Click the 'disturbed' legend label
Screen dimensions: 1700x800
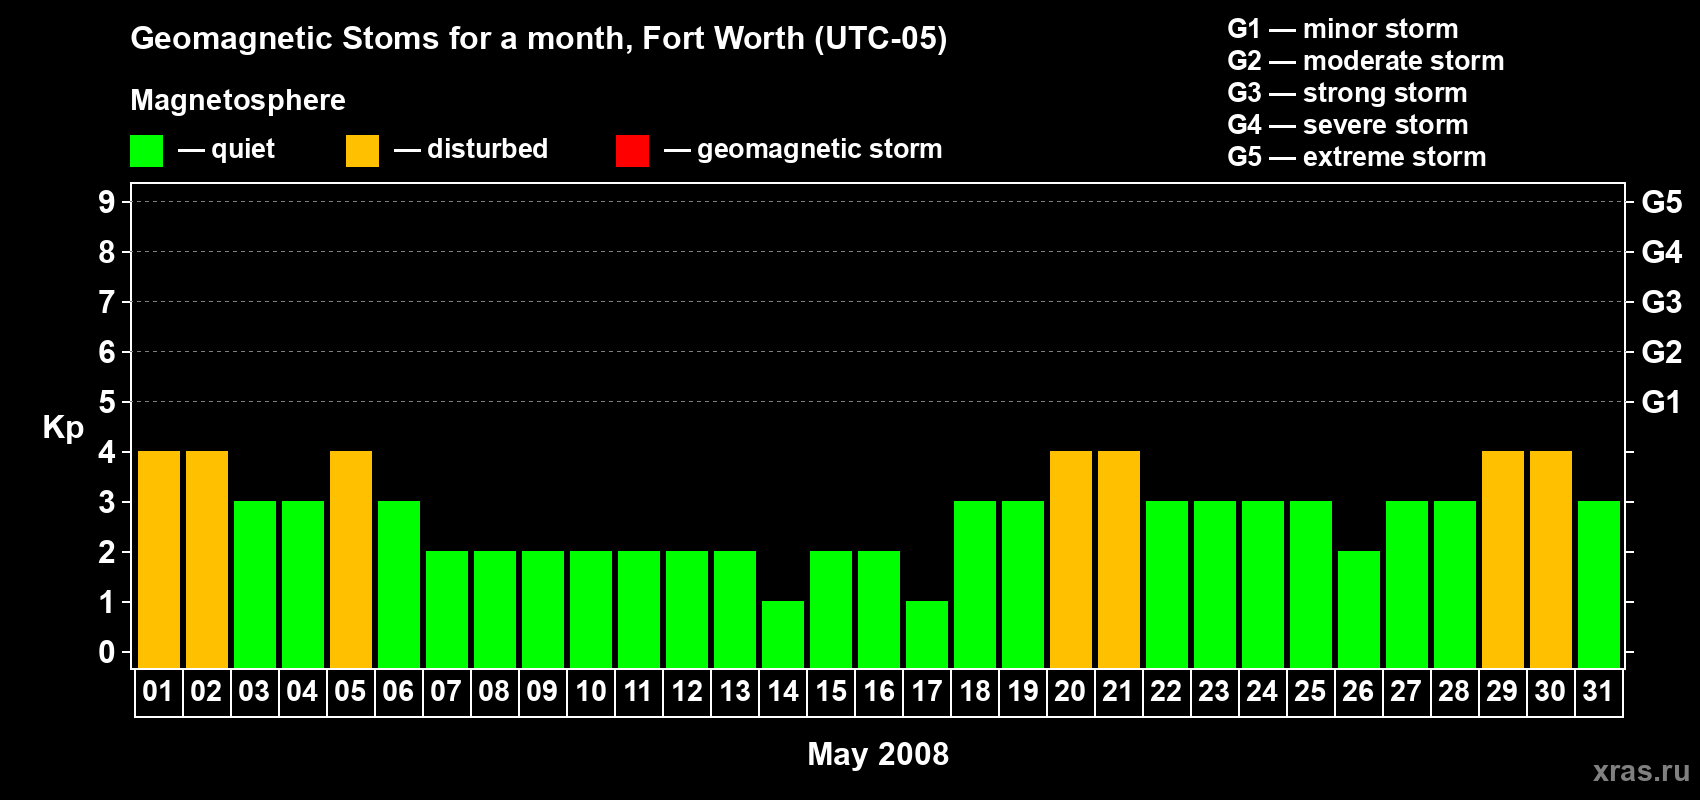[487, 149]
